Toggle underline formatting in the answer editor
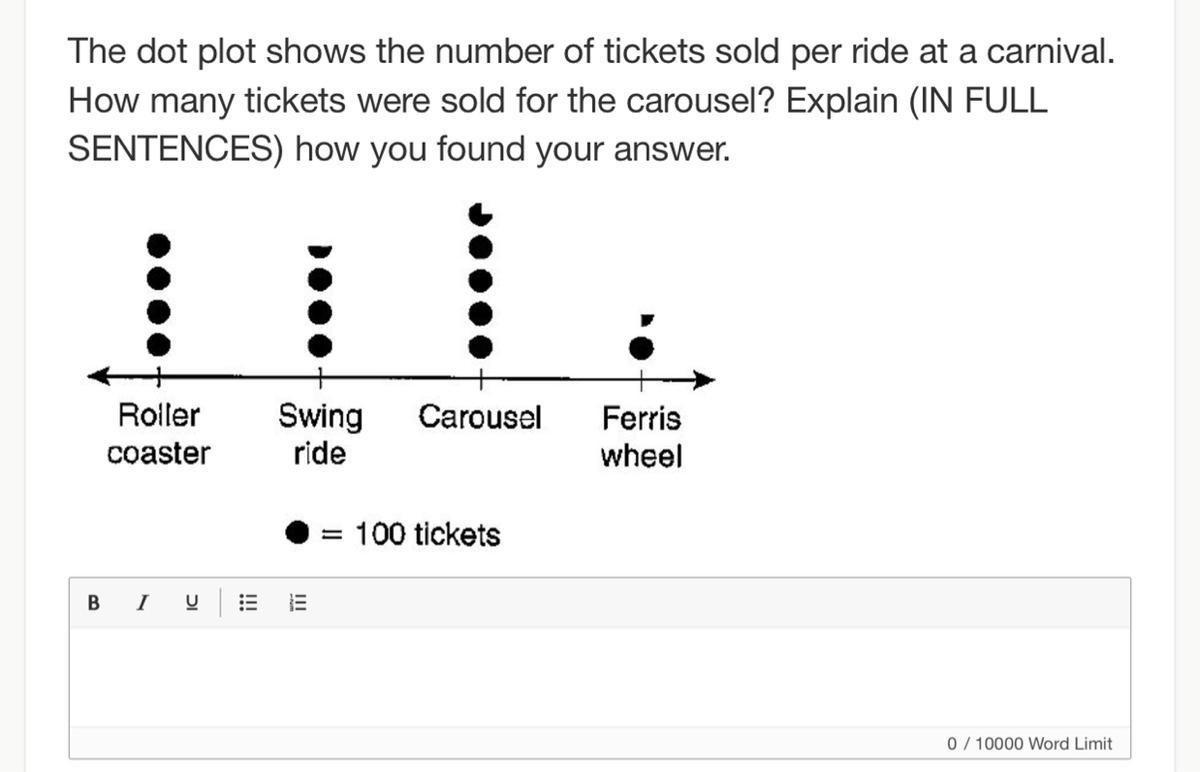The image size is (1200, 772). (x=191, y=603)
